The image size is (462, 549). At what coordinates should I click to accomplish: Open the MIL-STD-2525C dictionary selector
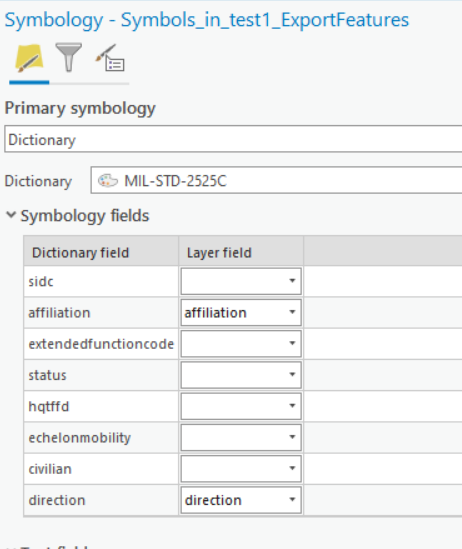click(276, 181)
